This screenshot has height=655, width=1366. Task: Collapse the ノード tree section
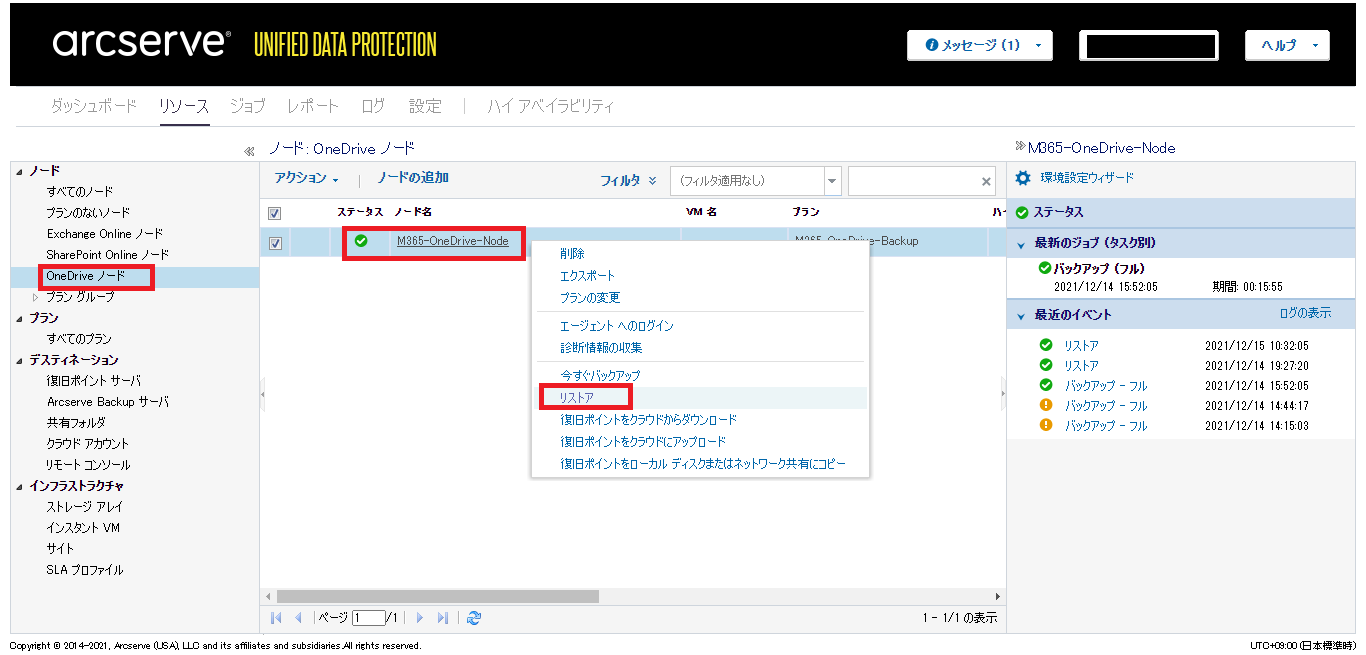coord(20,171)
